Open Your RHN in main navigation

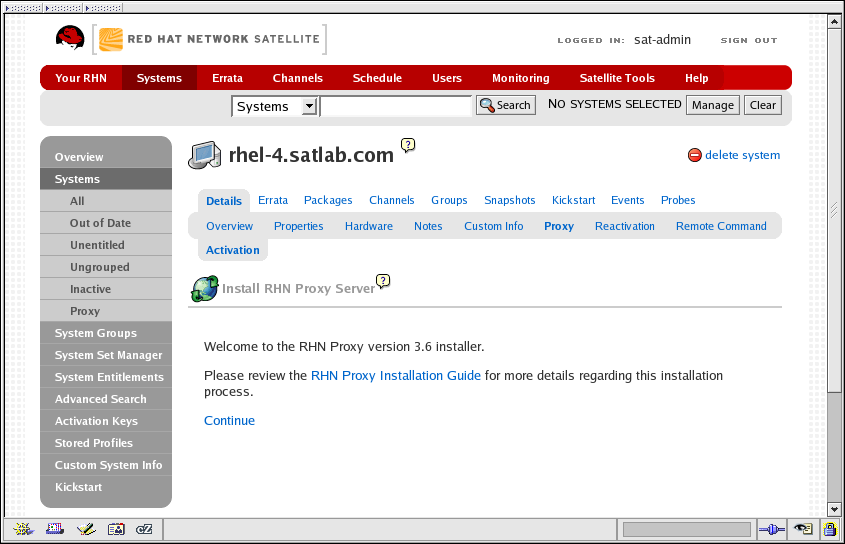[x=81, y=78]
